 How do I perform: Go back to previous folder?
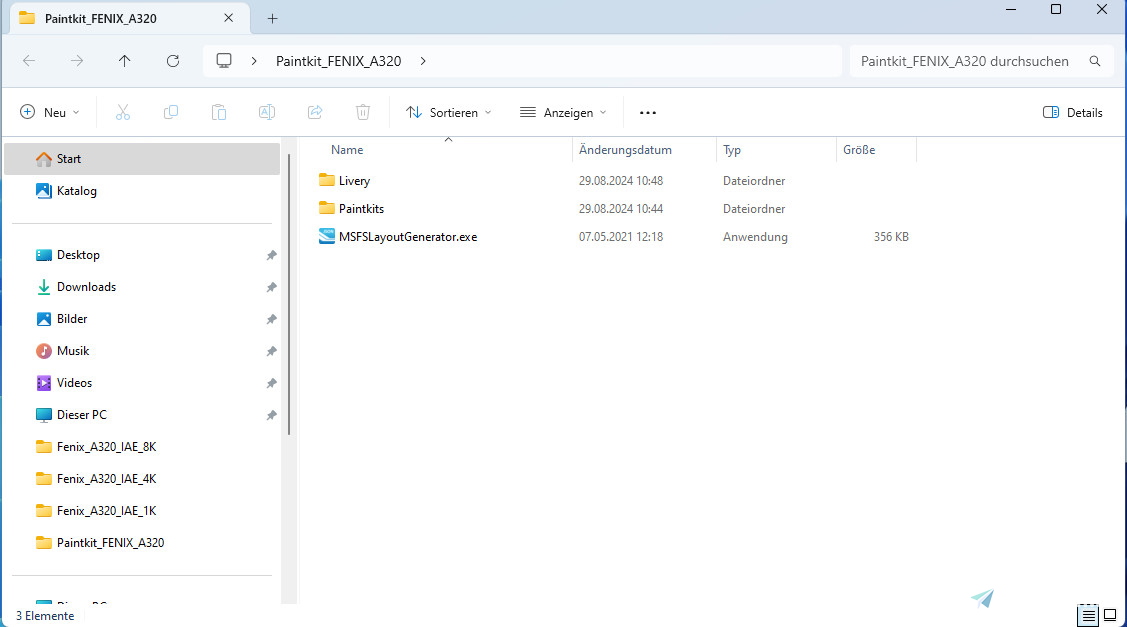click(29, 61)
